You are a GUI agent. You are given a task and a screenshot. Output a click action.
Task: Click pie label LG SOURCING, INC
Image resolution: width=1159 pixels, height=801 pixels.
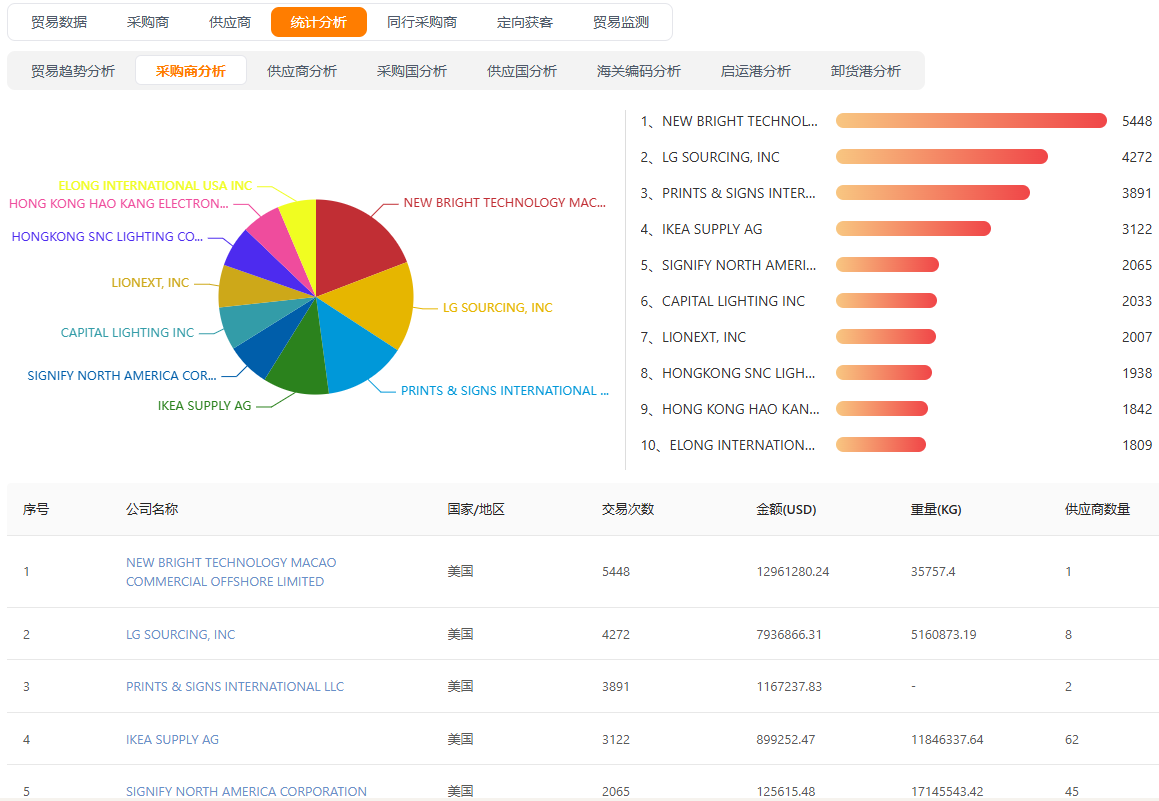pyautogui.click(x=497, y=307)
